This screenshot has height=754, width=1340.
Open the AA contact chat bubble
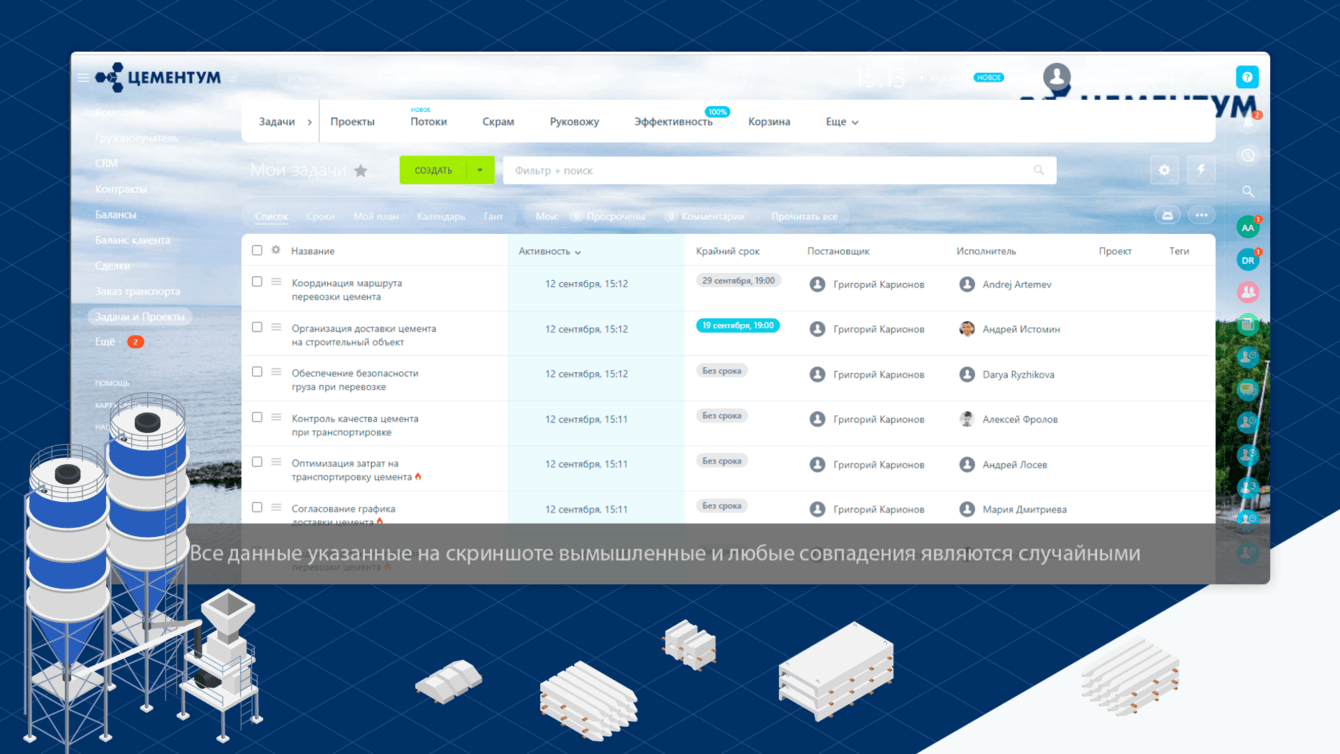1248,228
